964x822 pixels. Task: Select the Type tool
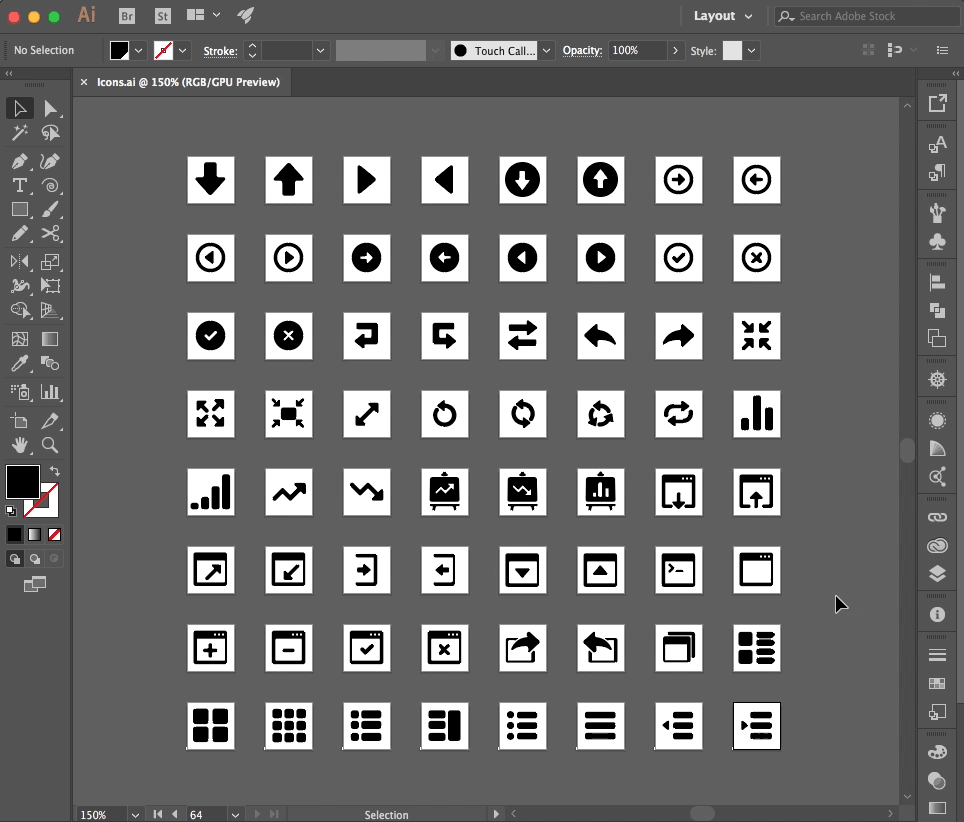(x=19, y=185)
